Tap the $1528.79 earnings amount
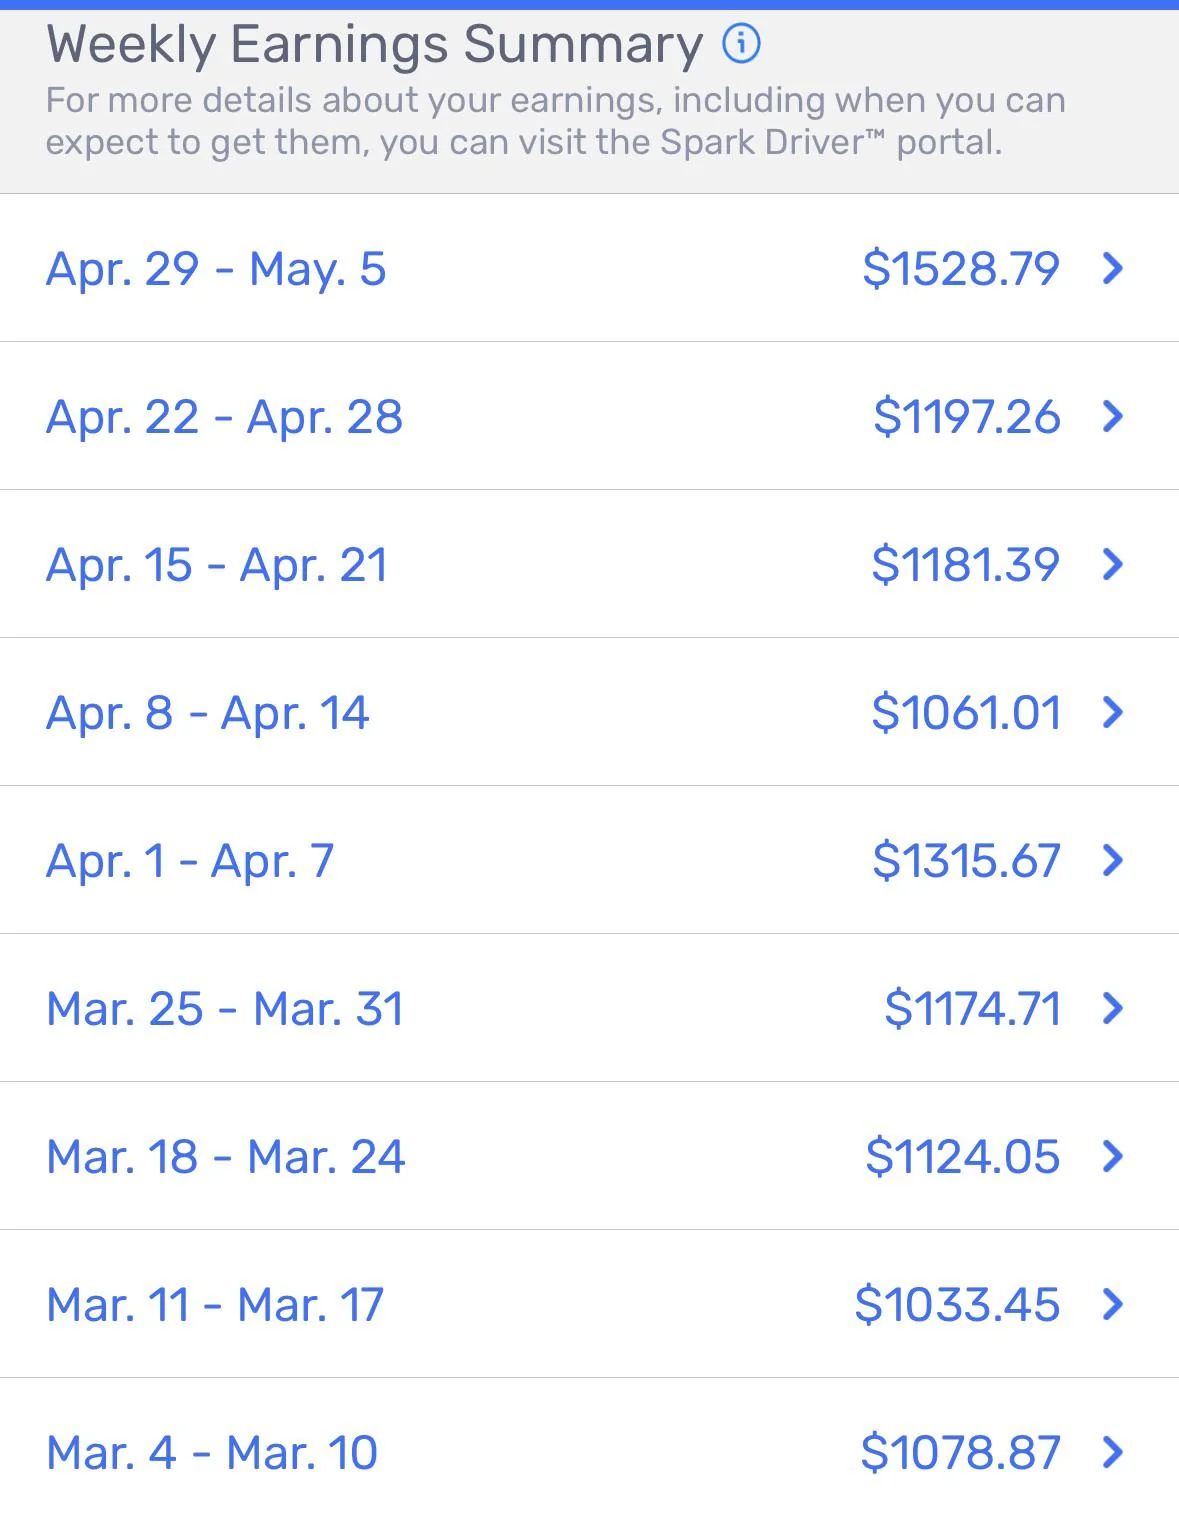 (x=960, y=269)
